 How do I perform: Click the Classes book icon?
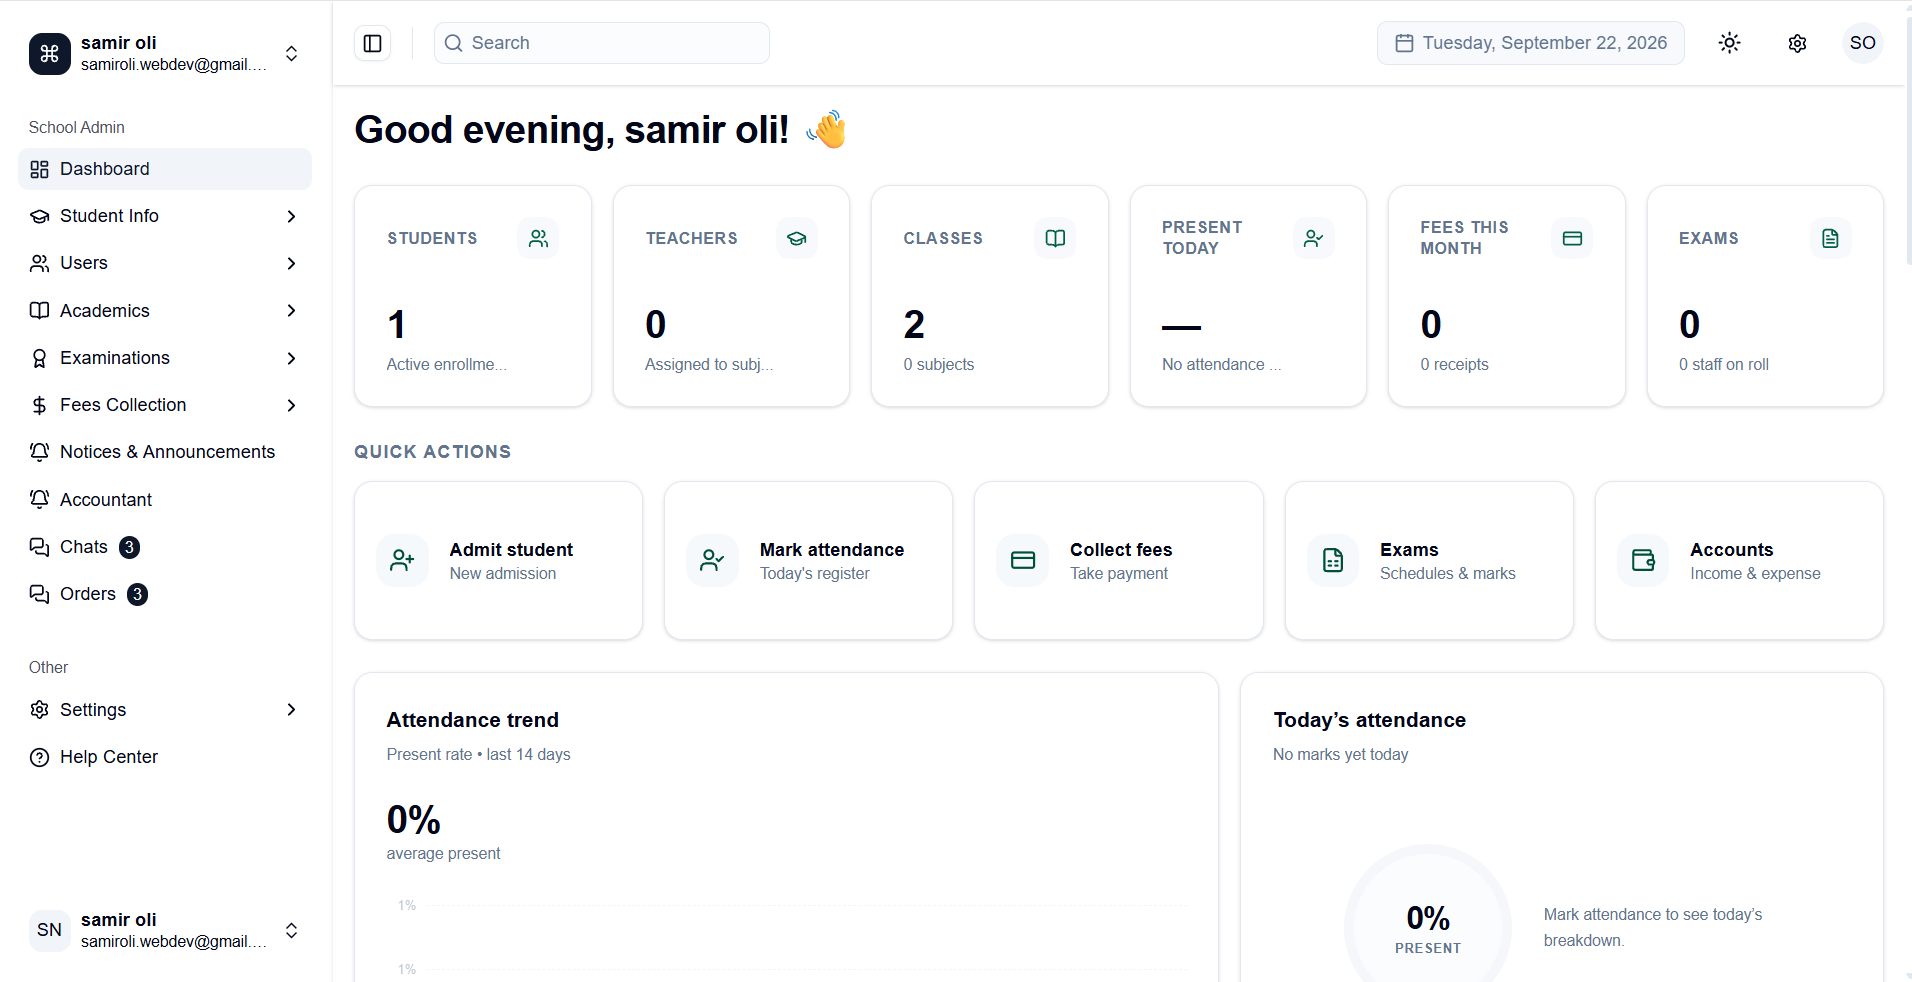click(x=1055, y=238)
